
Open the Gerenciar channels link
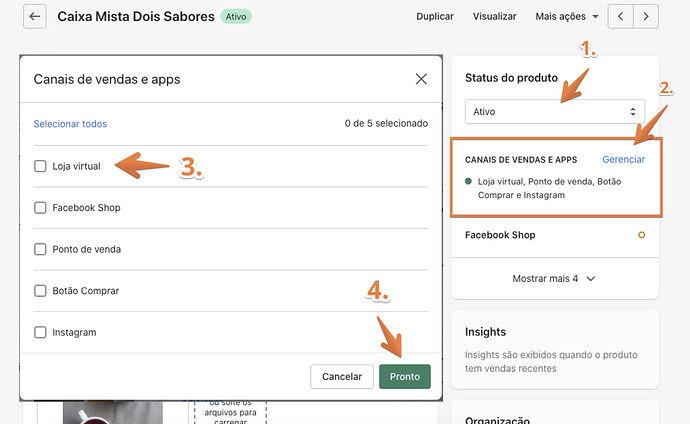(623, 160)
